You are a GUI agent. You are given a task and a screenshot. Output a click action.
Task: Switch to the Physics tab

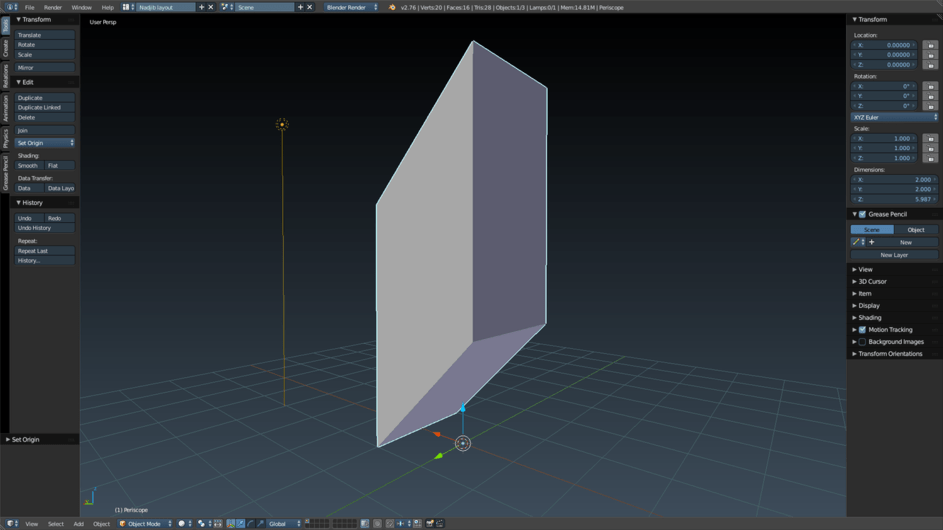5,138
